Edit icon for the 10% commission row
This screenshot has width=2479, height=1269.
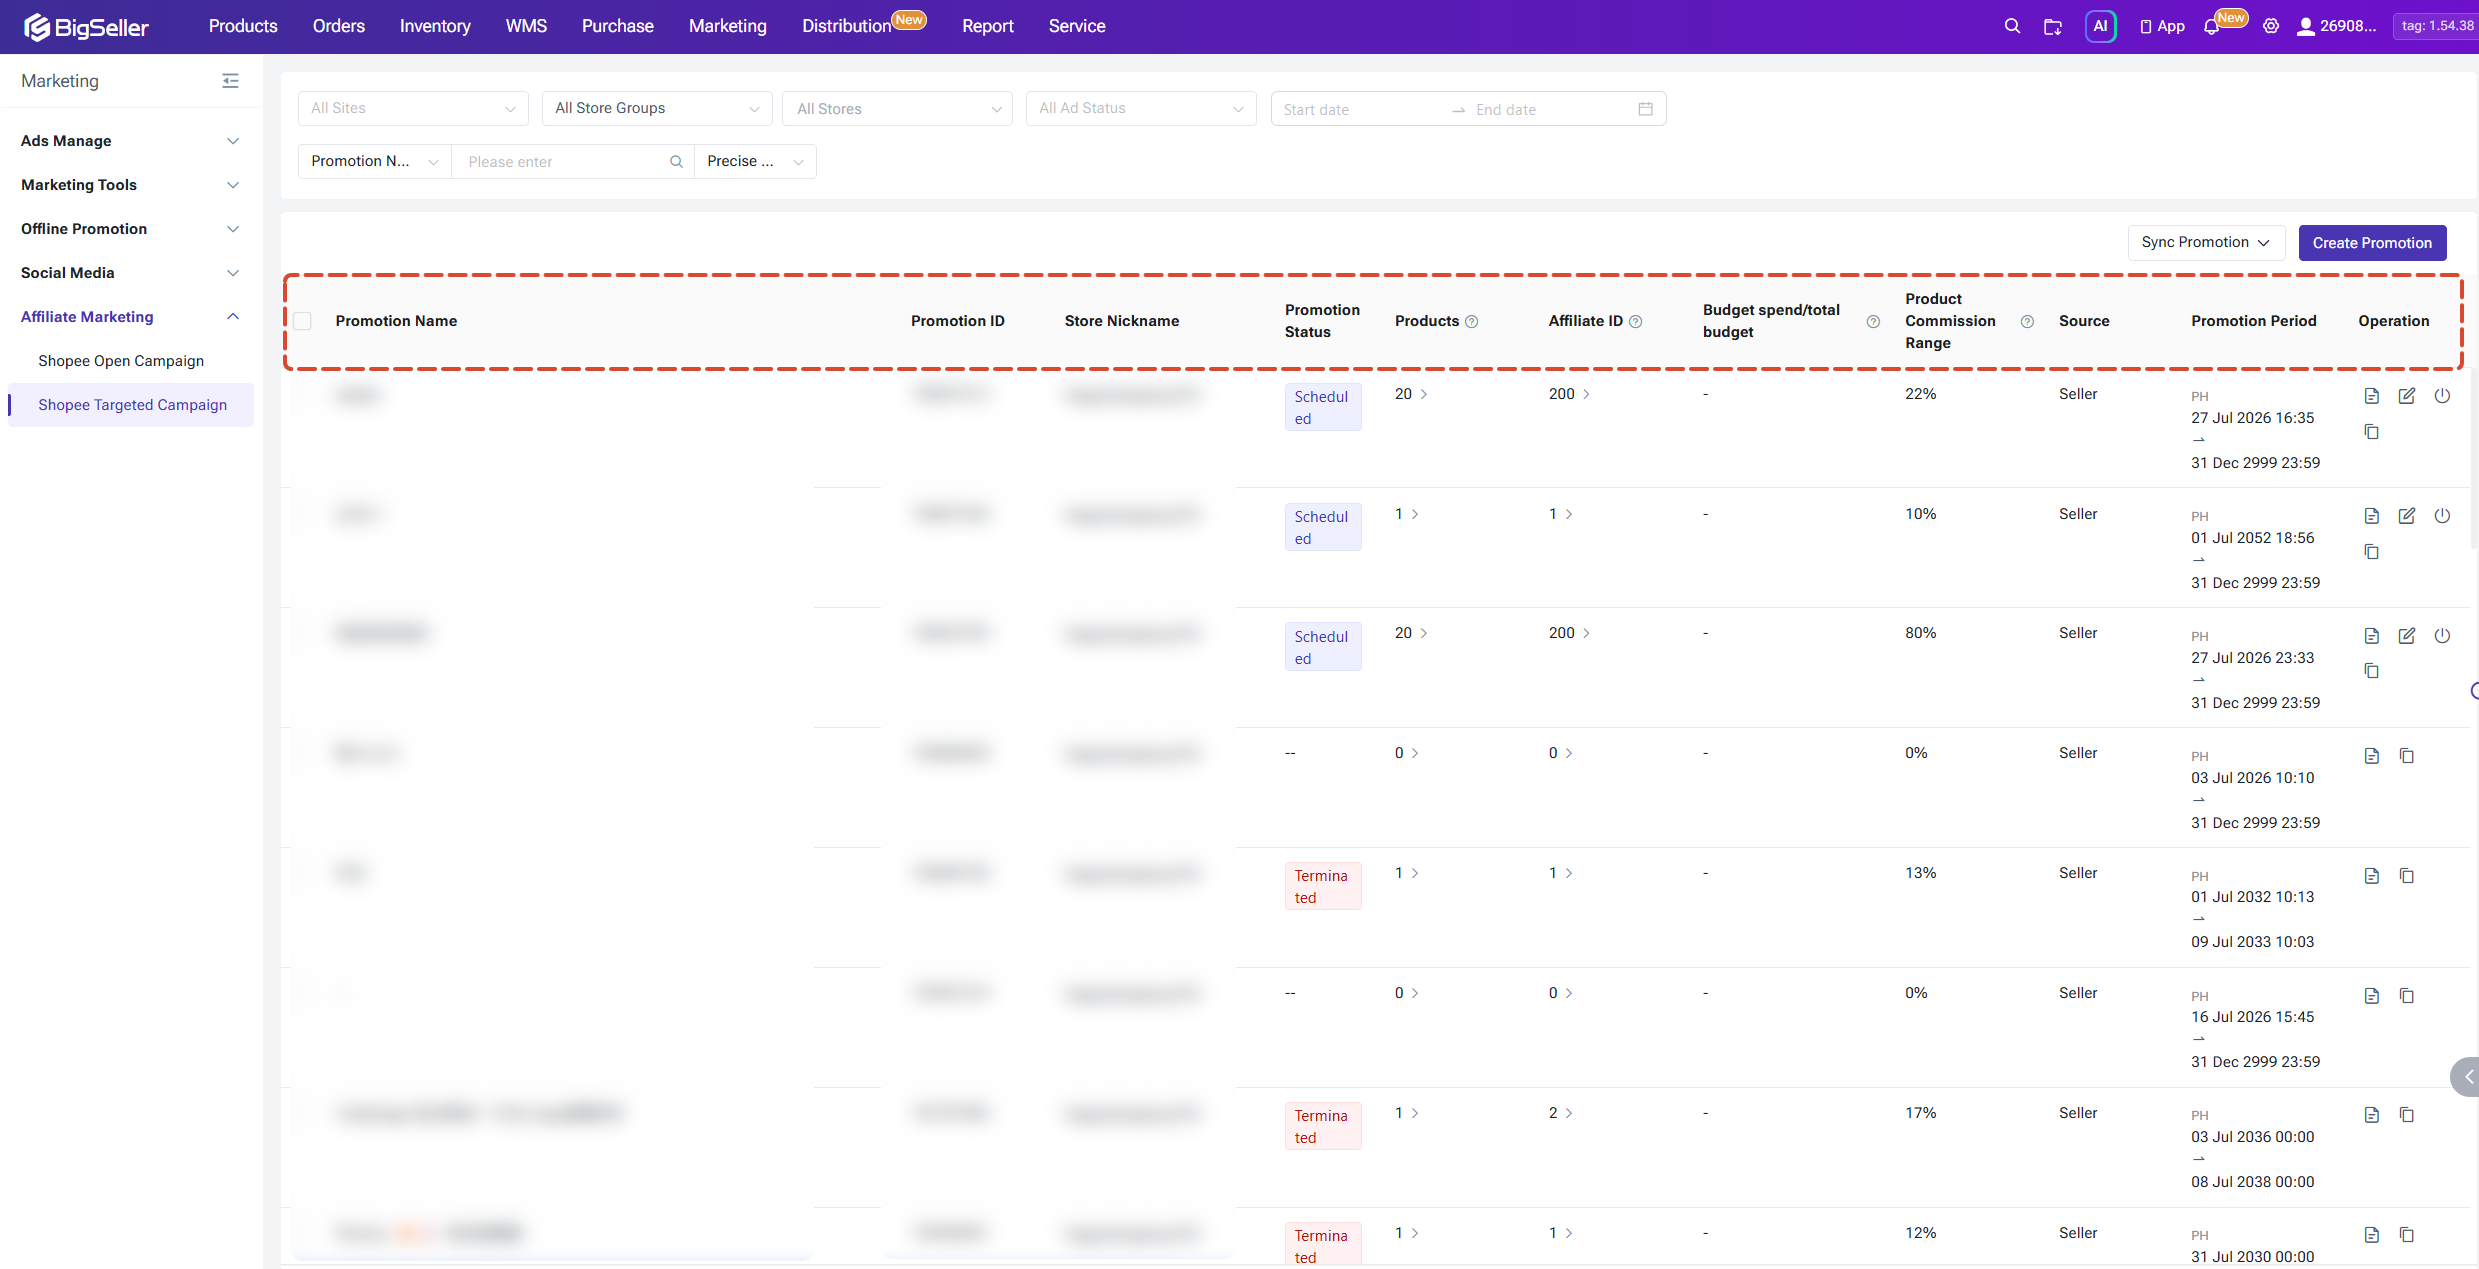click(x=2407, y=516)
